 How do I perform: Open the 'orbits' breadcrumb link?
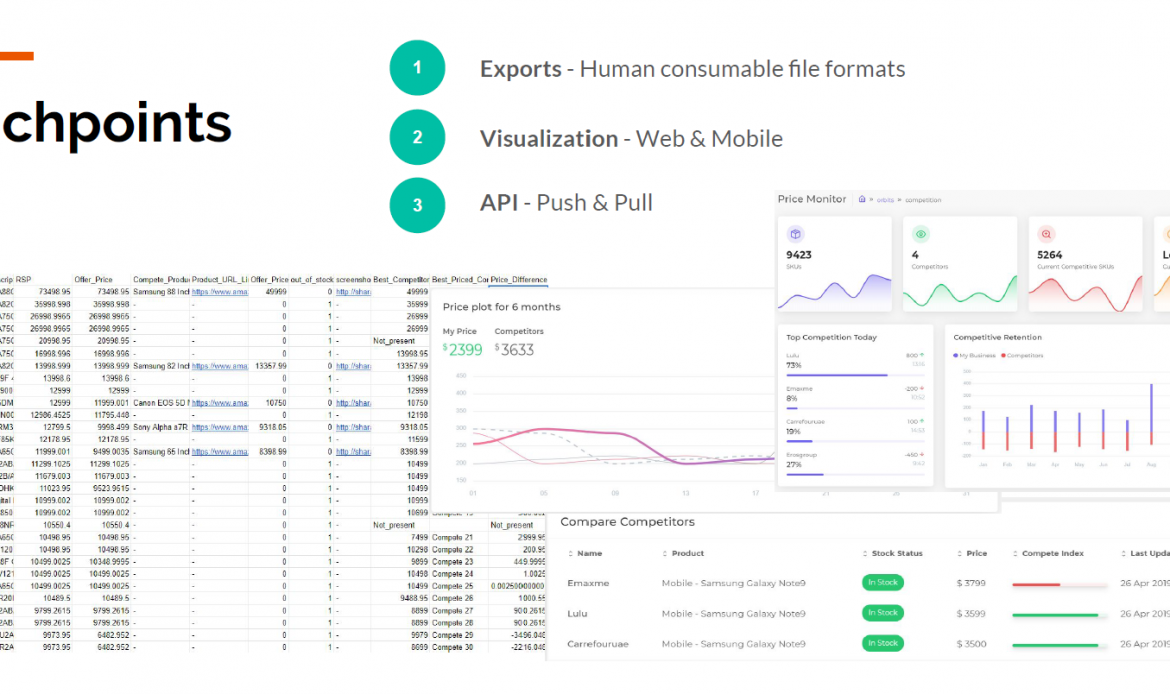click(886, 200)
